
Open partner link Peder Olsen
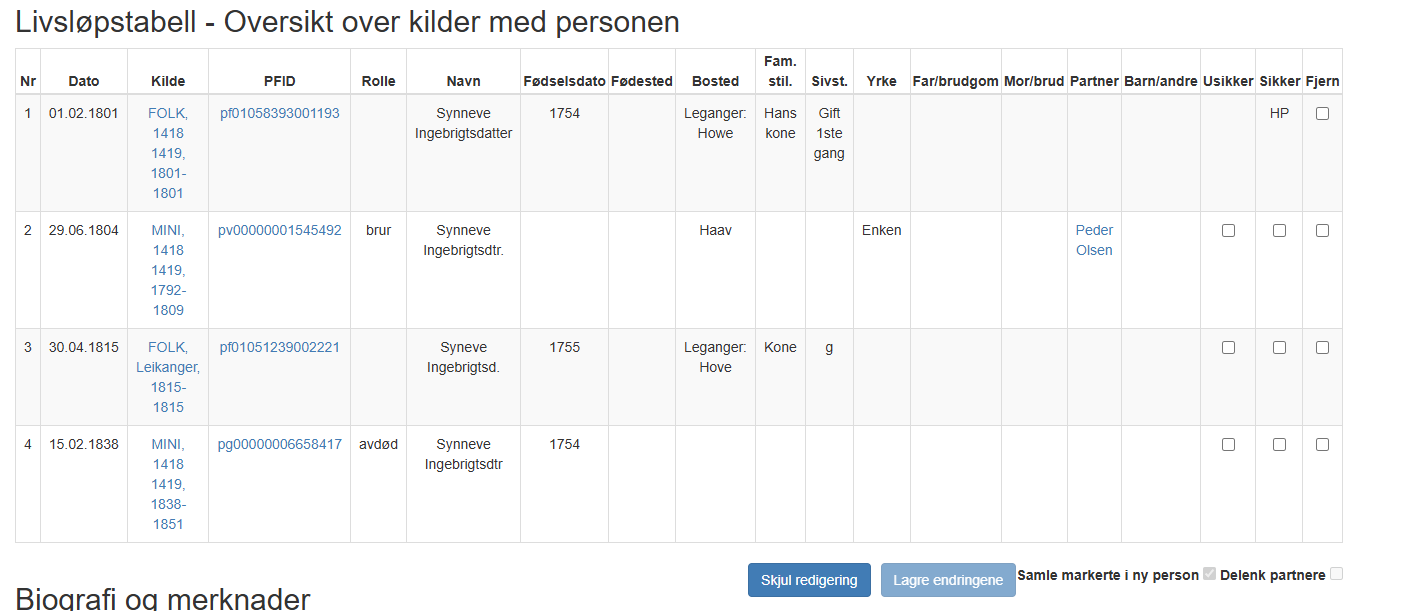coord(1094,241)
